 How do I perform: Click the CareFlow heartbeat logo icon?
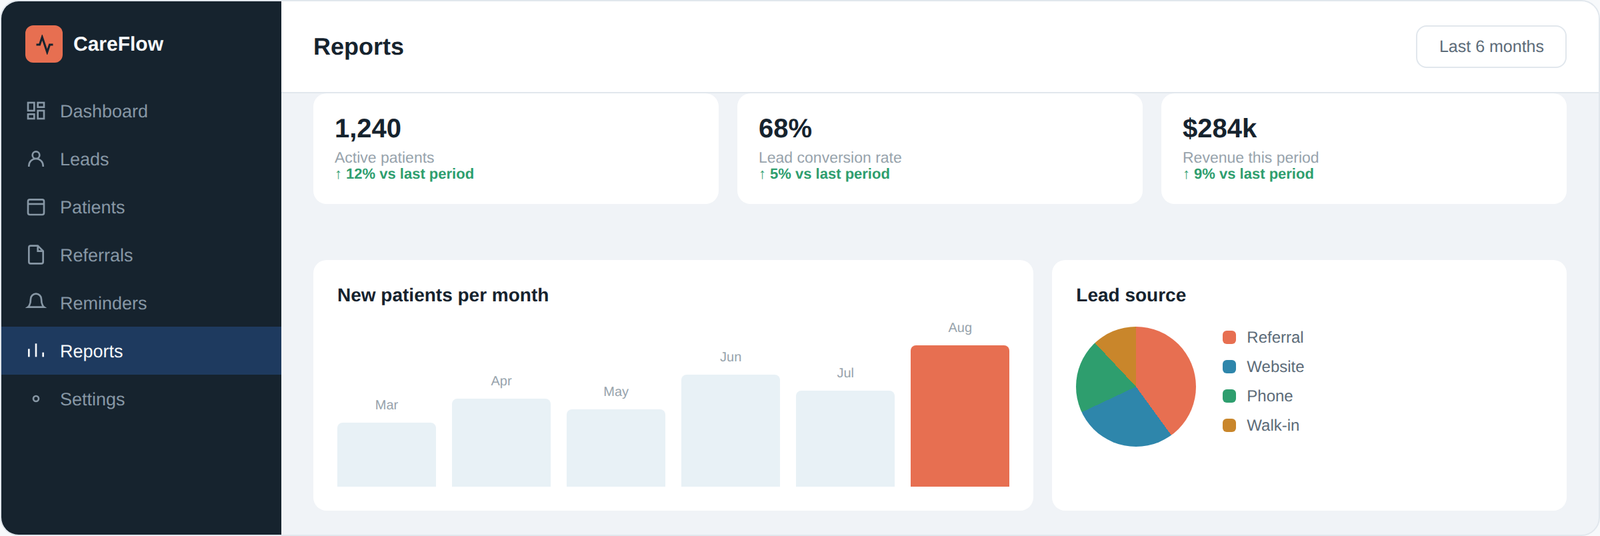pyautogui.click(x=44, y=44)
